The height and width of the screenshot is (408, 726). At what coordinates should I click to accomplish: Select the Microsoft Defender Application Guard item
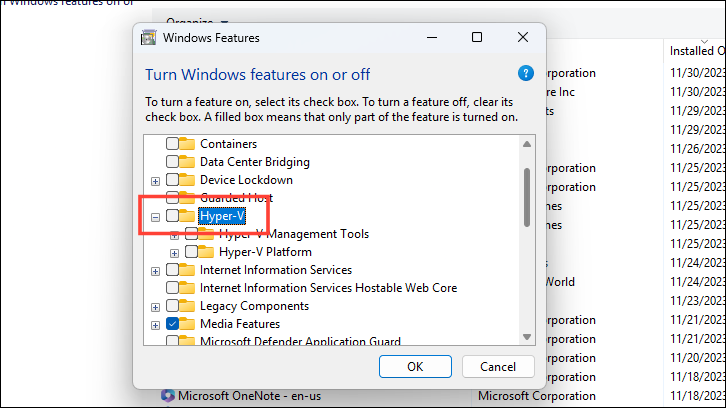click(x=300, y=341)
